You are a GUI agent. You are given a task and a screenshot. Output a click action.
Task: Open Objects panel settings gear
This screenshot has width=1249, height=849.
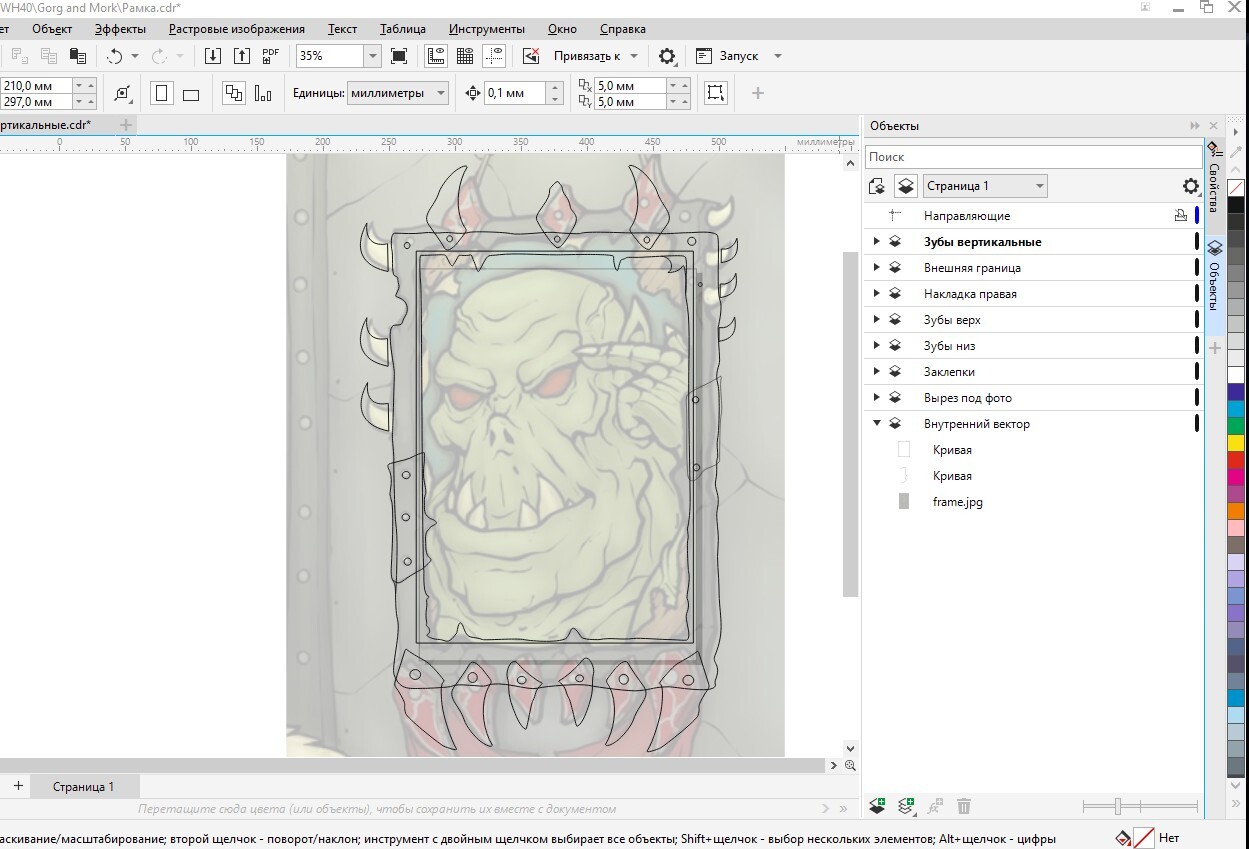1190,186
